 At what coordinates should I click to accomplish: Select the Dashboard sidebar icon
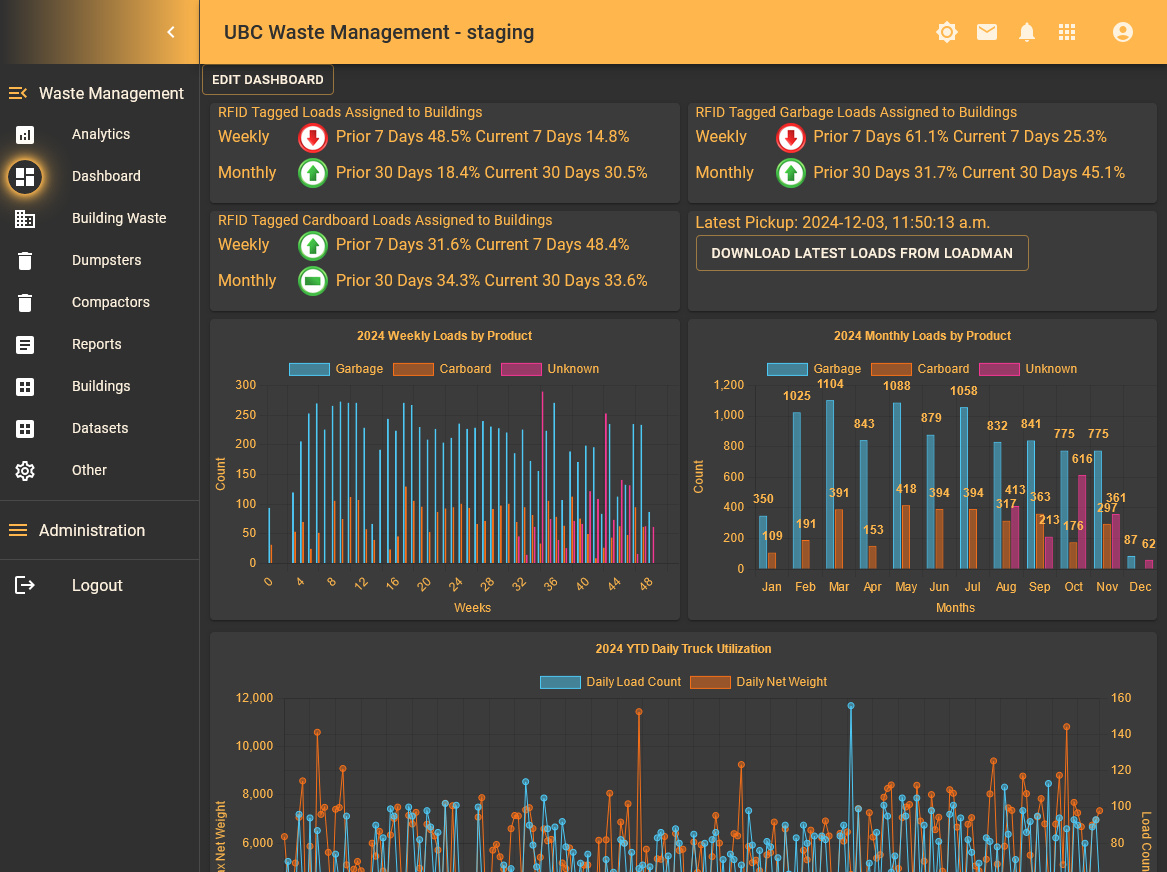[25, 176]
